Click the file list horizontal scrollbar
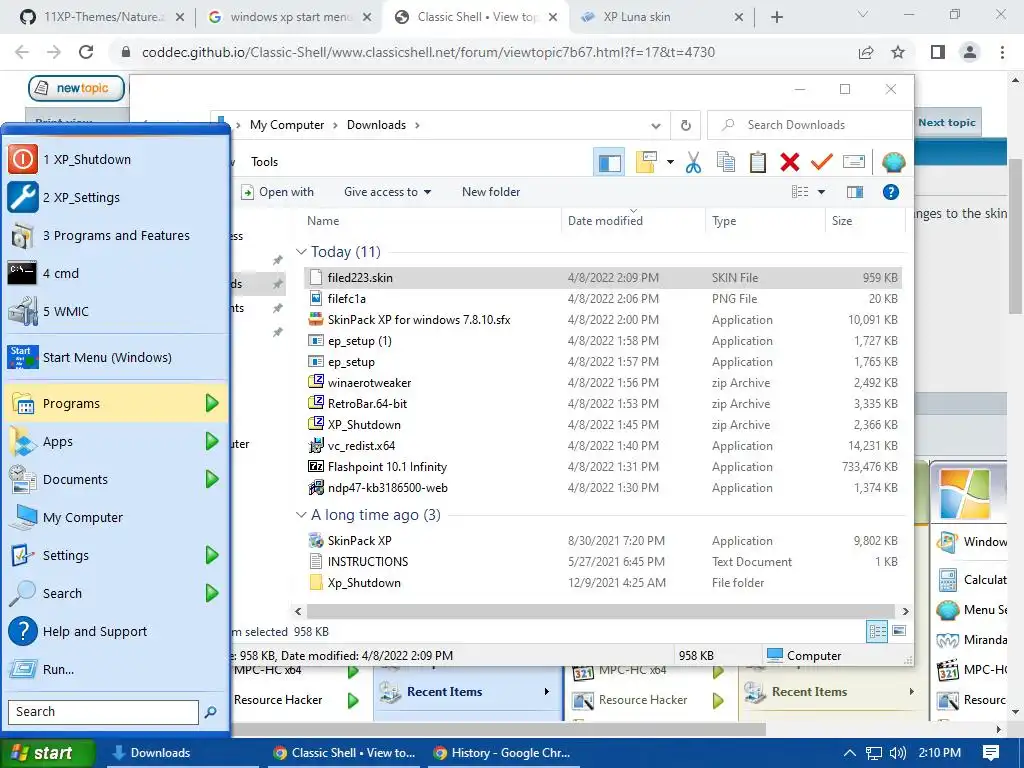 pos(601,611)
